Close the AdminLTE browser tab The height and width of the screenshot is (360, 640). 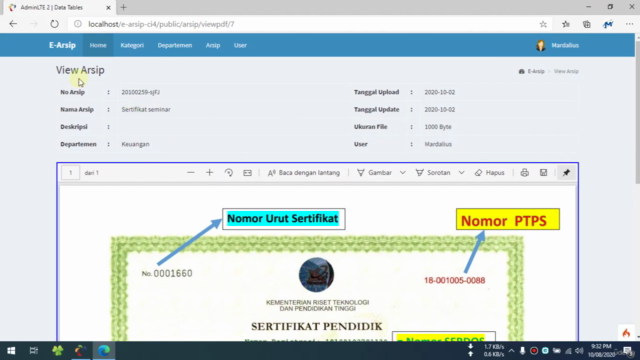click(x=108, y=7)
